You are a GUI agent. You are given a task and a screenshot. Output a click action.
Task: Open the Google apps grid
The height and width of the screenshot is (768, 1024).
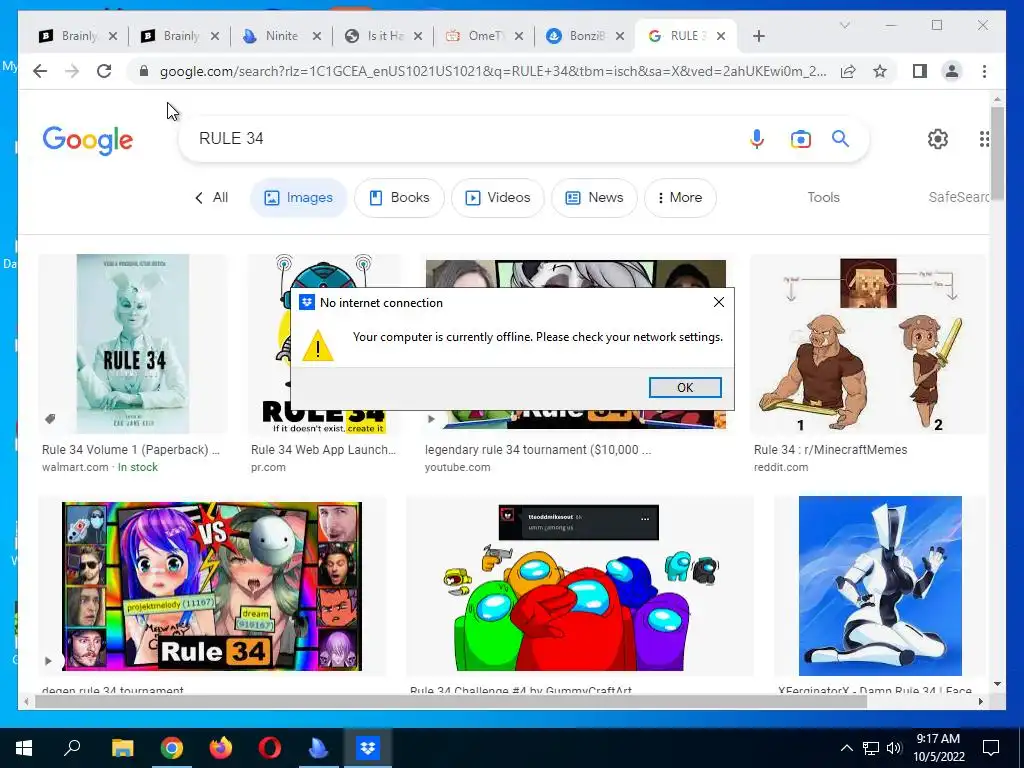pos(984,138)
